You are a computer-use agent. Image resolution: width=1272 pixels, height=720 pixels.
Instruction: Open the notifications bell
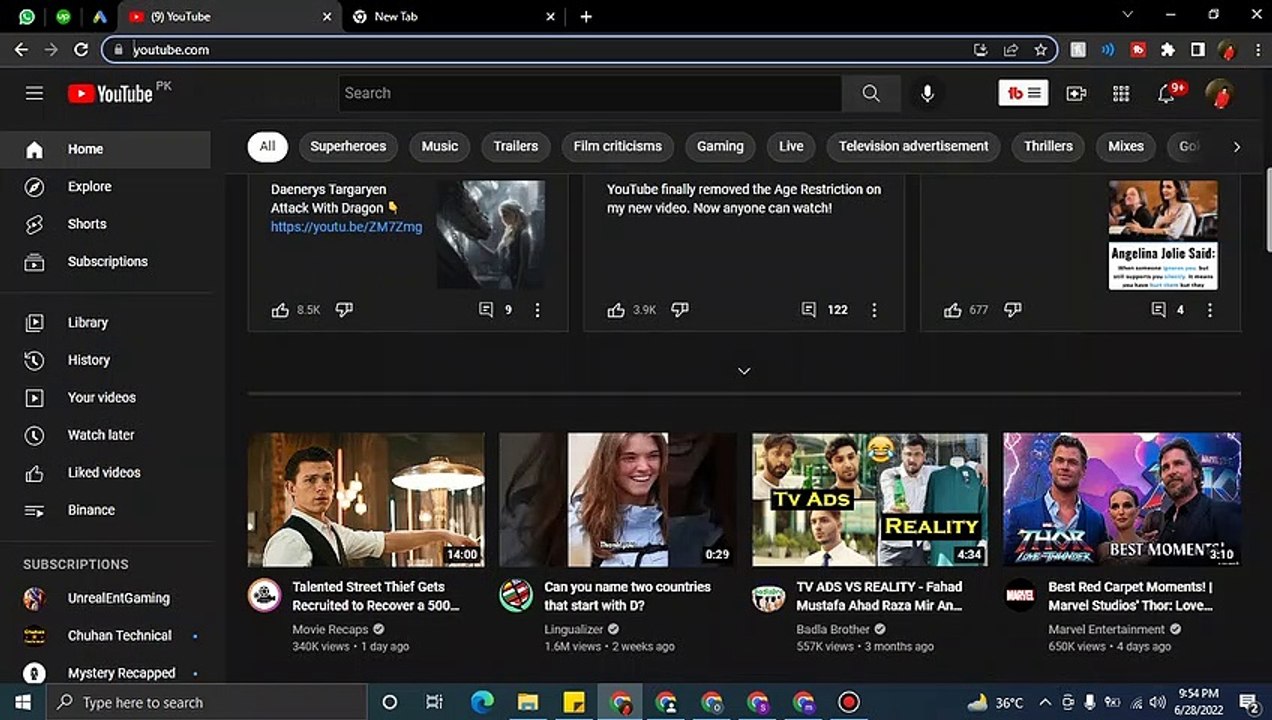[1167, 93]
